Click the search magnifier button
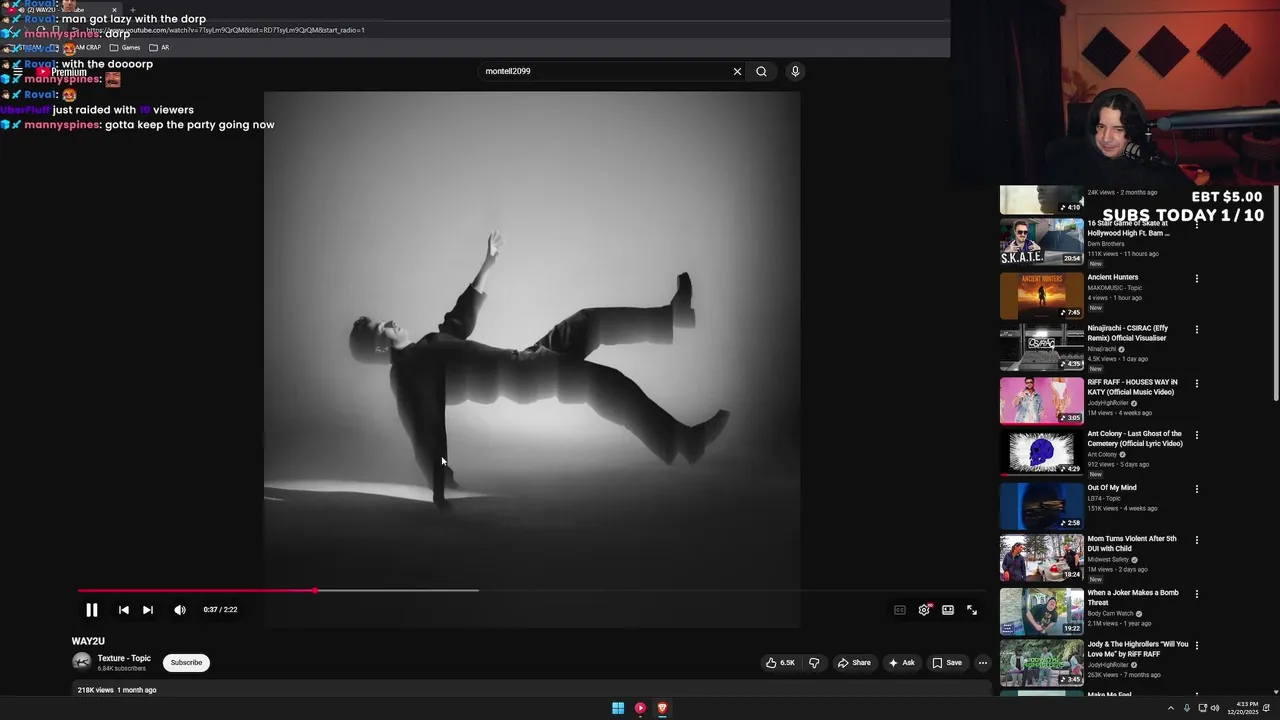Image resolution: width=1280 pixels, height=720 pixels. click(x=762, y=71)
